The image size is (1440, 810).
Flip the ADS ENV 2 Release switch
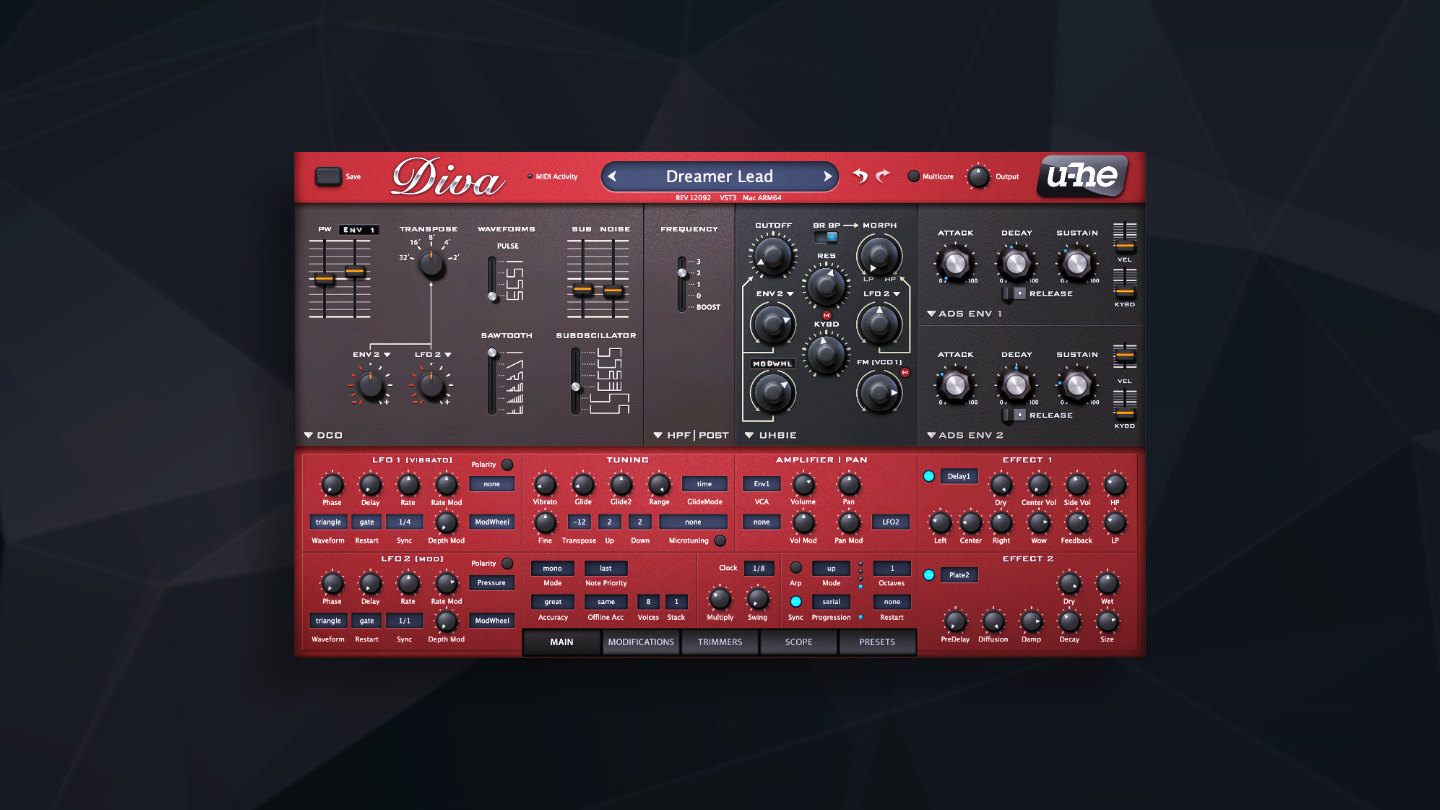point(1014,415)
